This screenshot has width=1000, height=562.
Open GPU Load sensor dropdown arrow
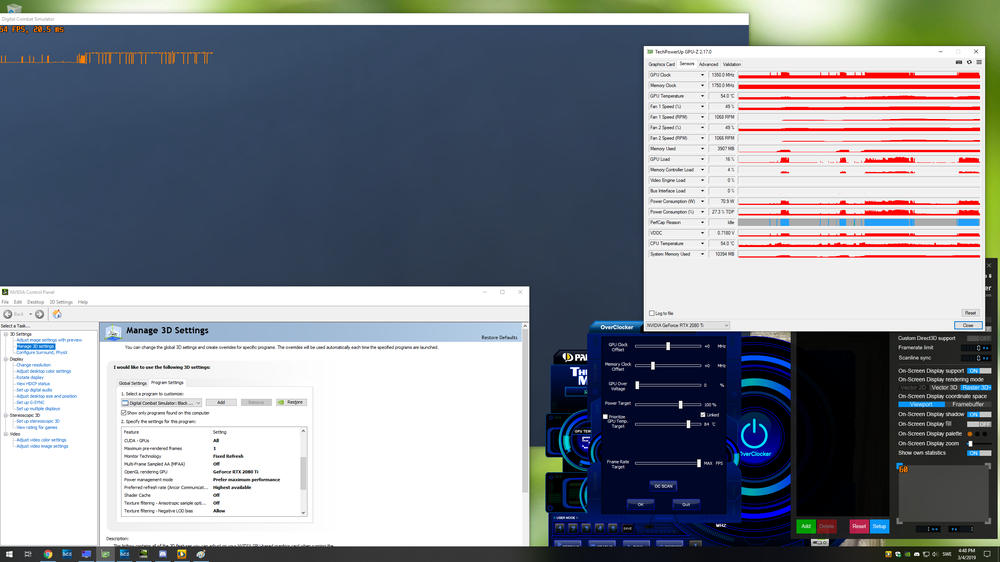[702, 159]
